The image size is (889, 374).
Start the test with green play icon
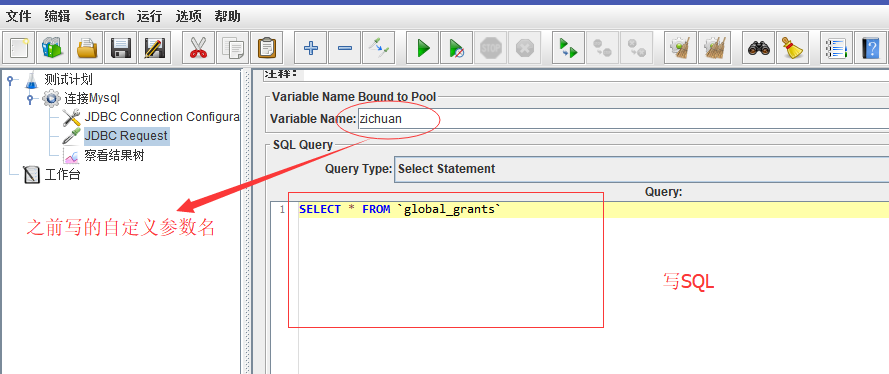tap(423, 48)
